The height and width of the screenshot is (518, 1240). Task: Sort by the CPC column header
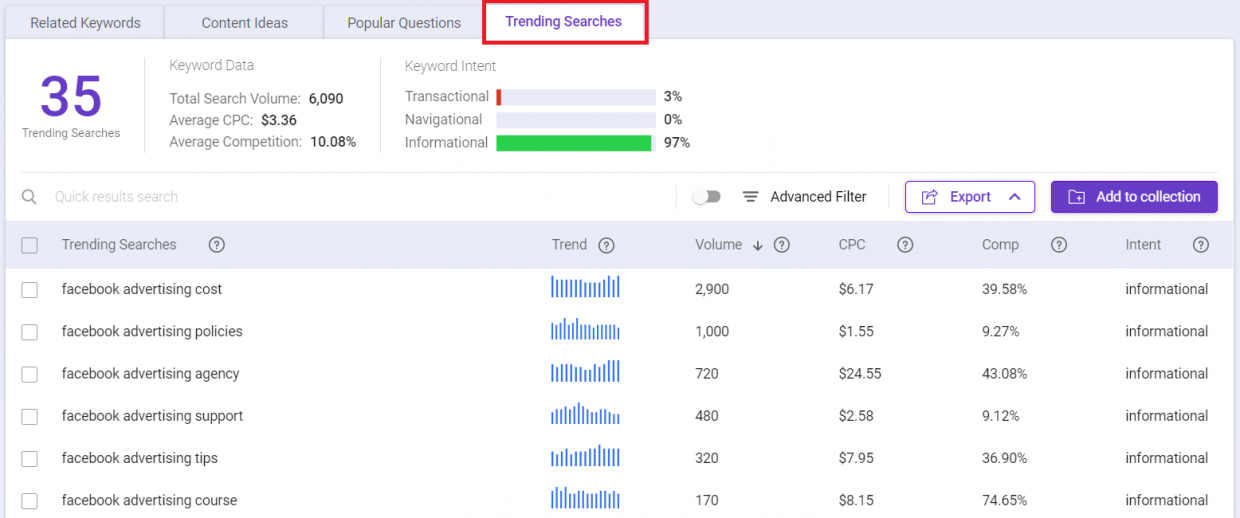point(852,245)
